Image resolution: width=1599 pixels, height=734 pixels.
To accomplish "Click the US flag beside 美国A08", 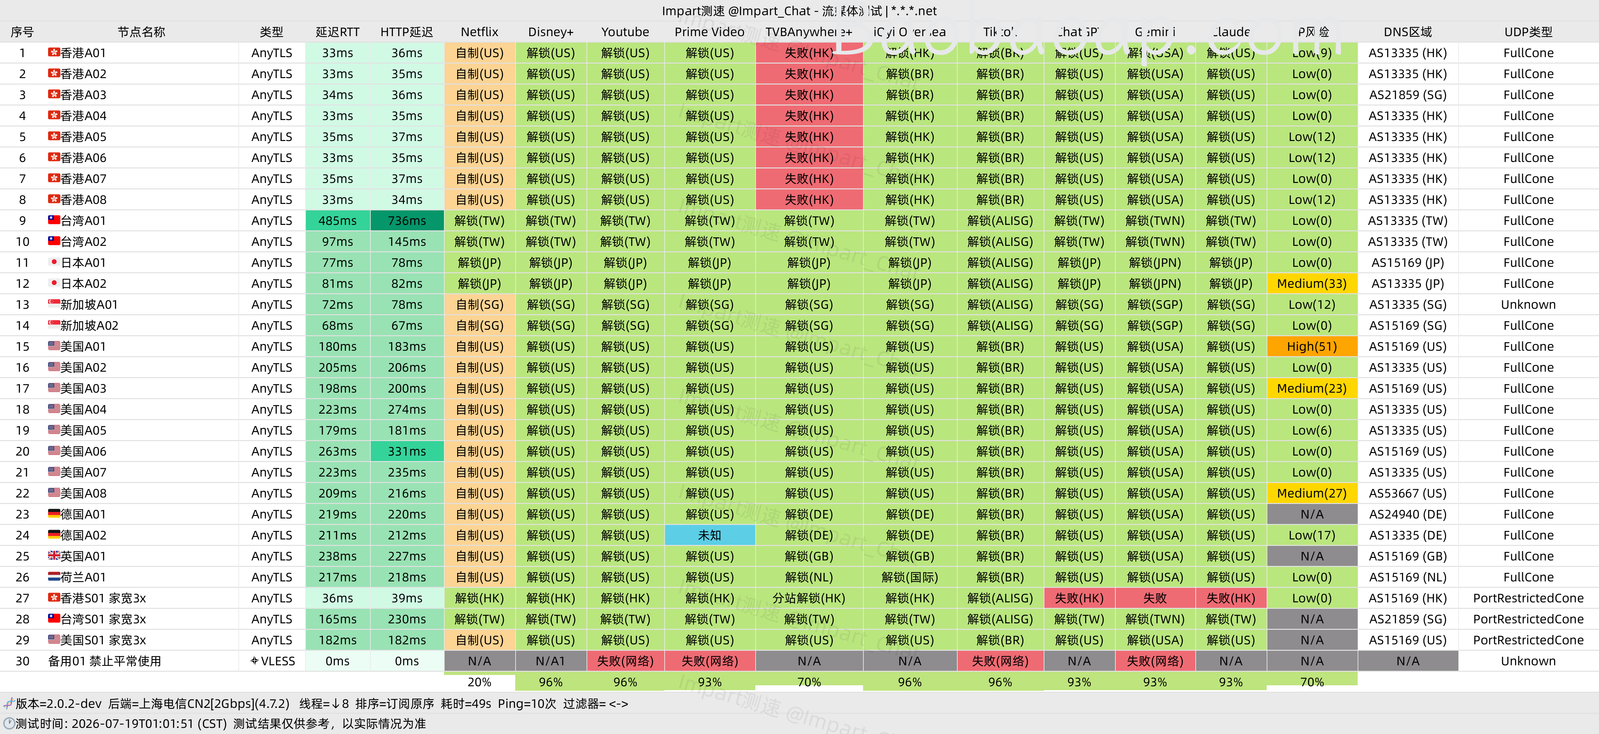I will coord(54,494).
